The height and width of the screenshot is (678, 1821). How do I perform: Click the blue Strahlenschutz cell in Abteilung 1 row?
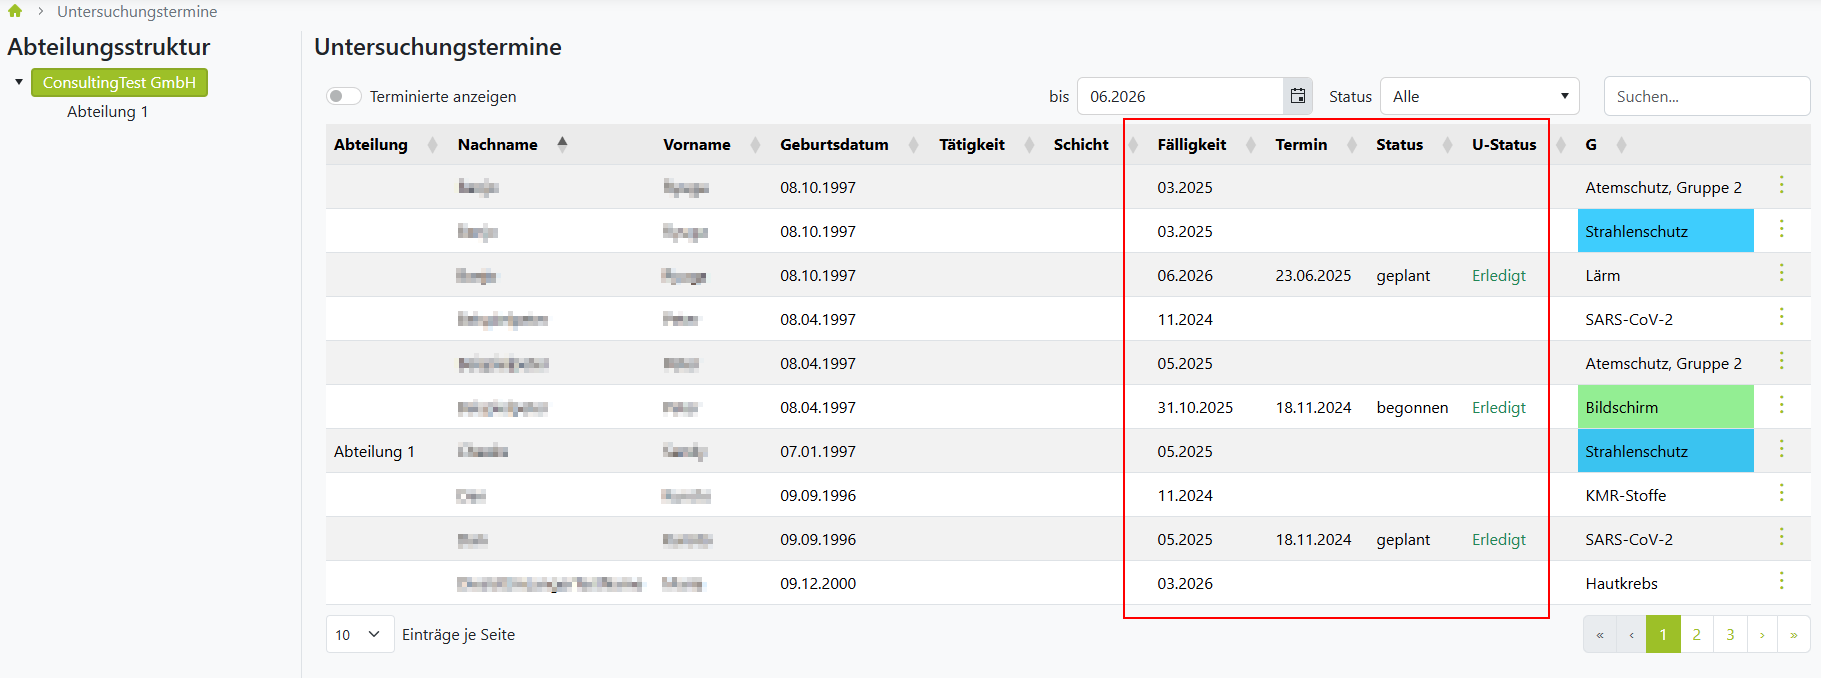point(1665,451)
